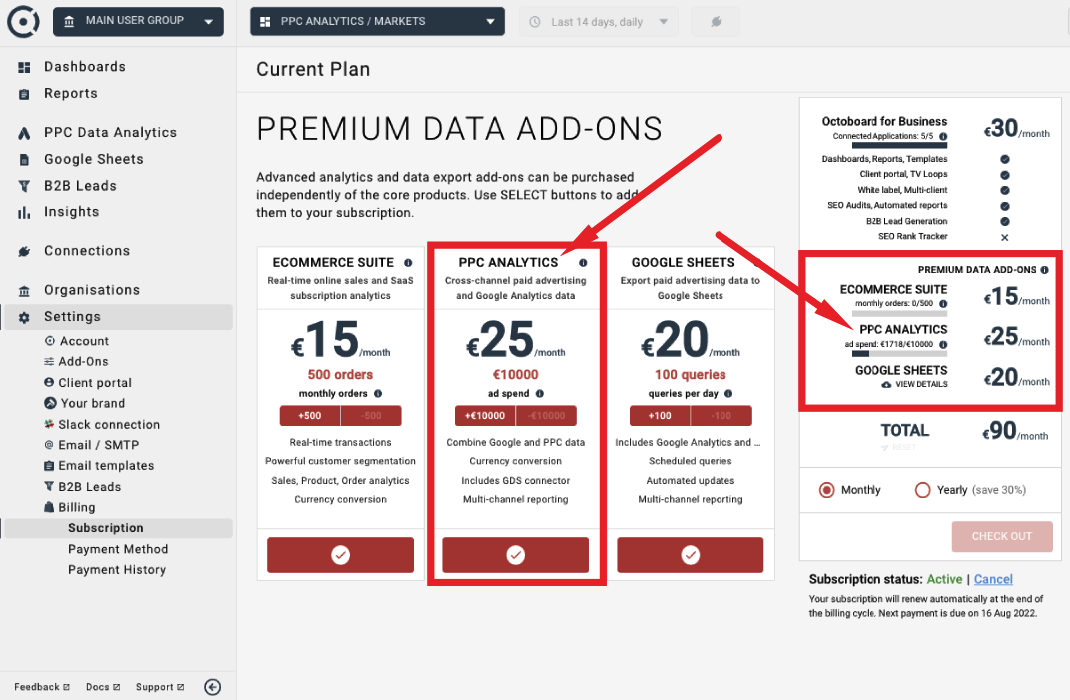Show info for Ecommerce Suite card
This screenshot has width=1070, height=700.
coord(408,263)
